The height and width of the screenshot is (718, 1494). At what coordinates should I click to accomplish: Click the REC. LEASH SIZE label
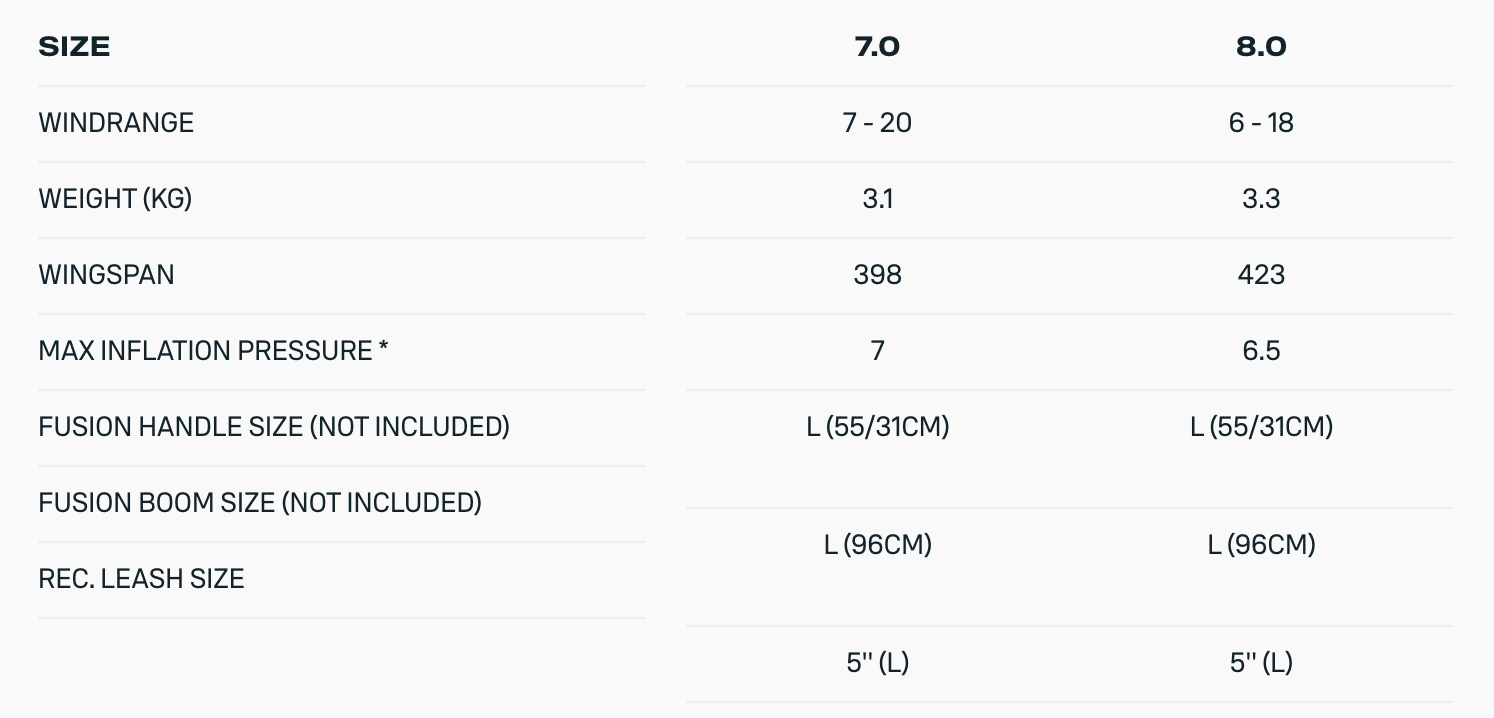point(141,579)
